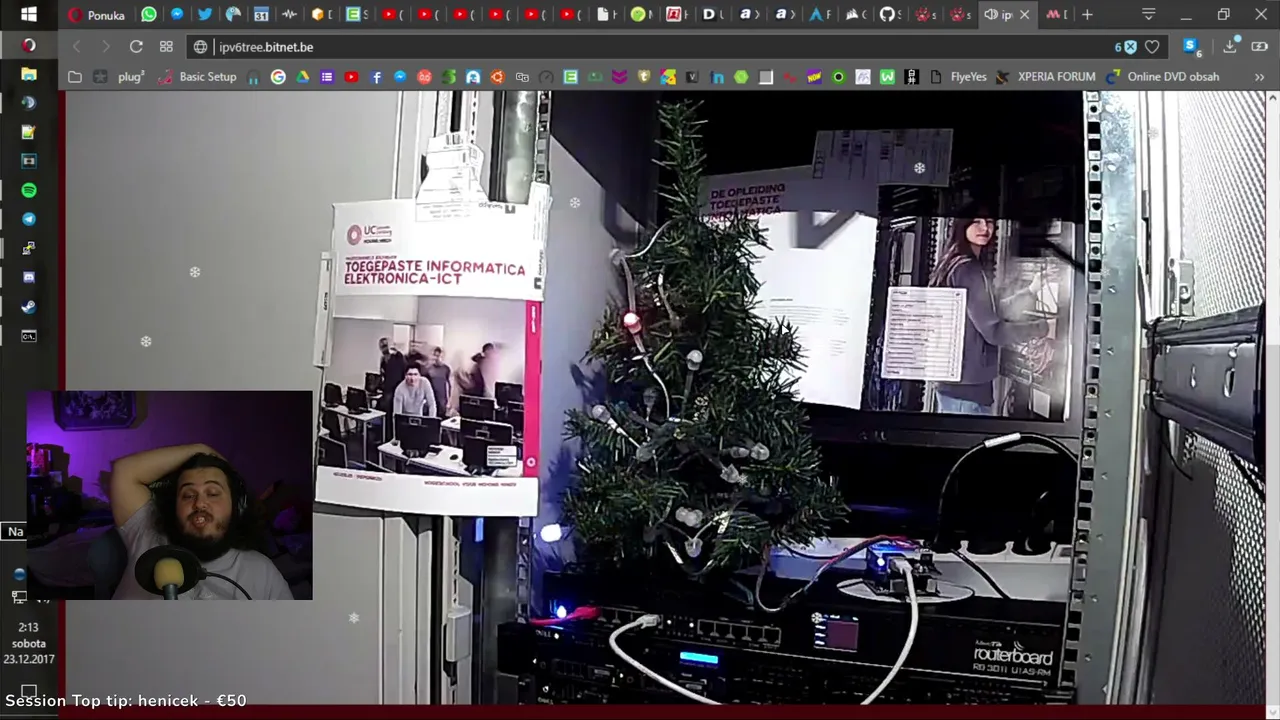Open Spotify from the taskbar
Viewport: 1280px width, 720px height.
(x=28, y=190)
